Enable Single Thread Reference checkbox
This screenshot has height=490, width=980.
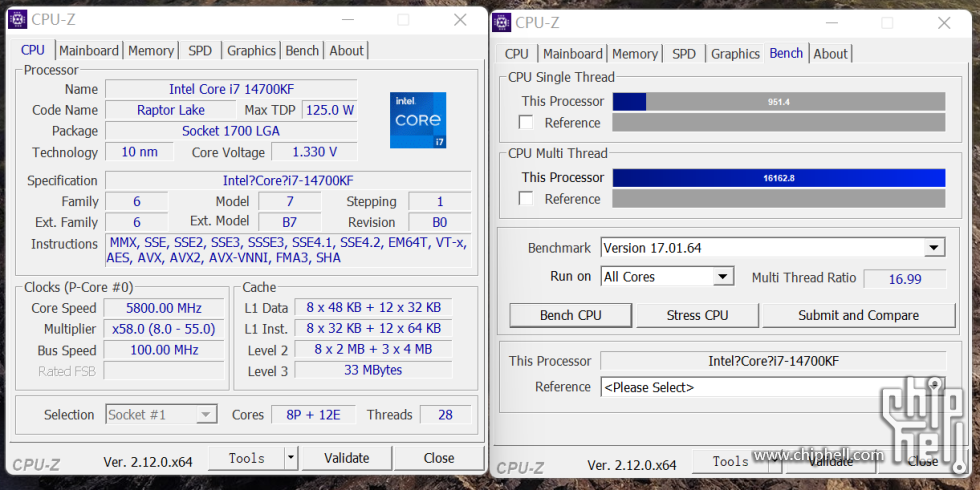(526, 122)
